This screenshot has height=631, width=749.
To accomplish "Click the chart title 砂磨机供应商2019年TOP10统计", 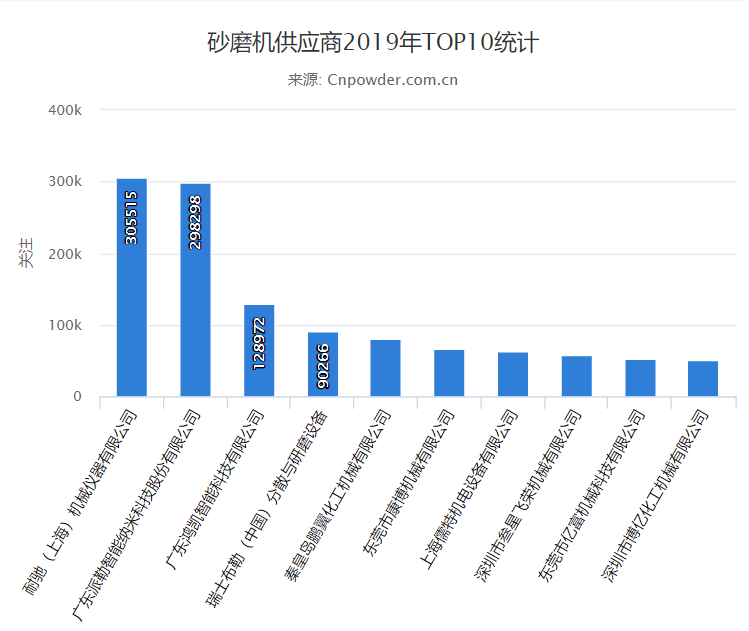I will tap(373, 43).
